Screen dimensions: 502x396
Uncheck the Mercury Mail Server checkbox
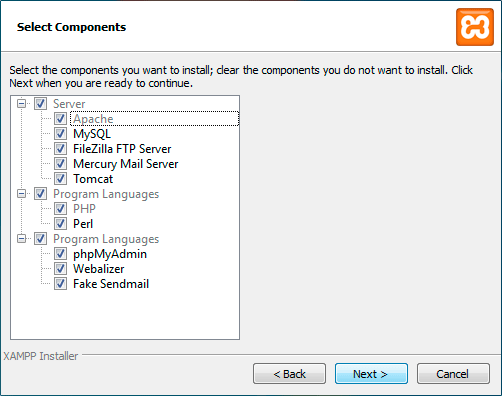pyautogui.click(x=60, y=164)
